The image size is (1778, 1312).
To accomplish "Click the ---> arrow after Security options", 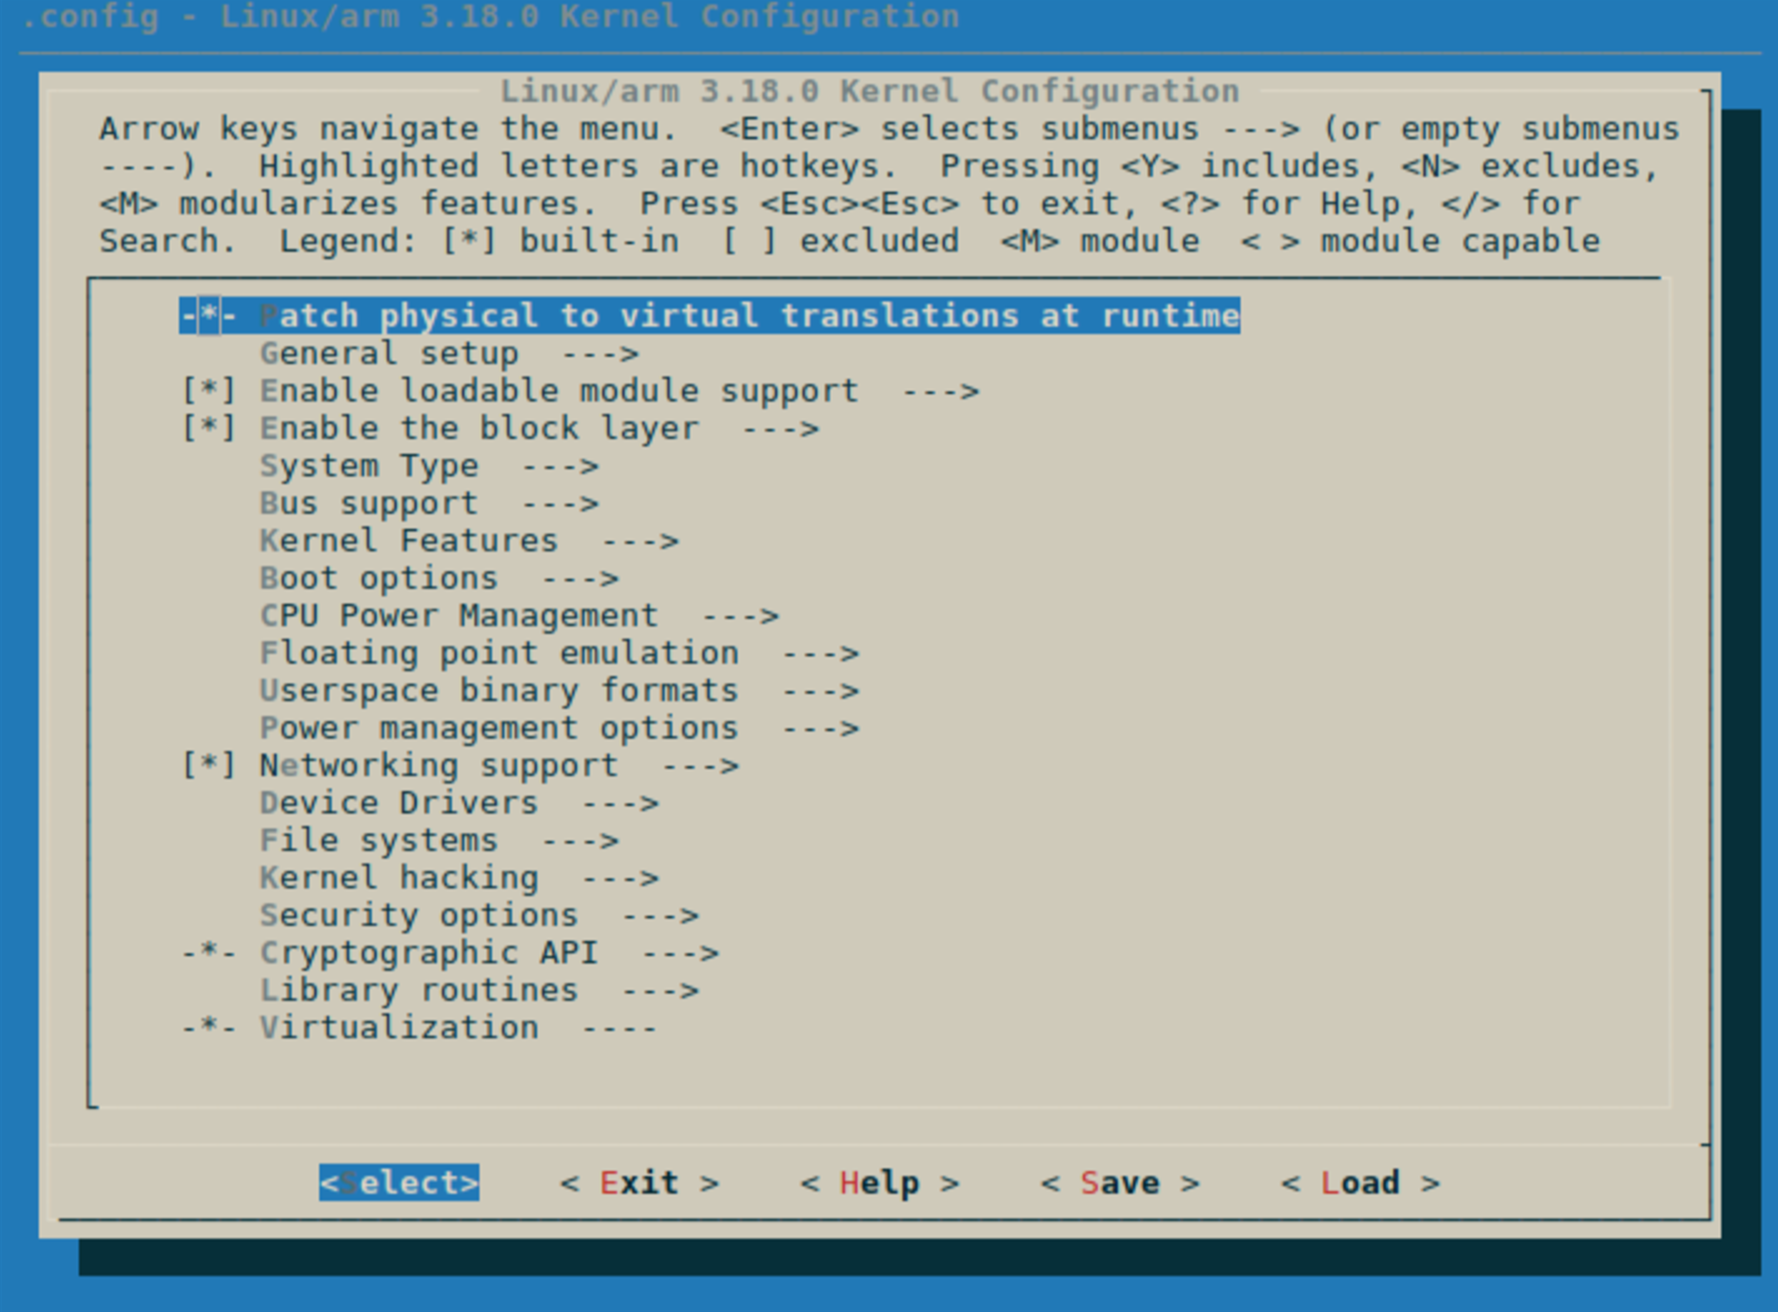I will point(660,916).
